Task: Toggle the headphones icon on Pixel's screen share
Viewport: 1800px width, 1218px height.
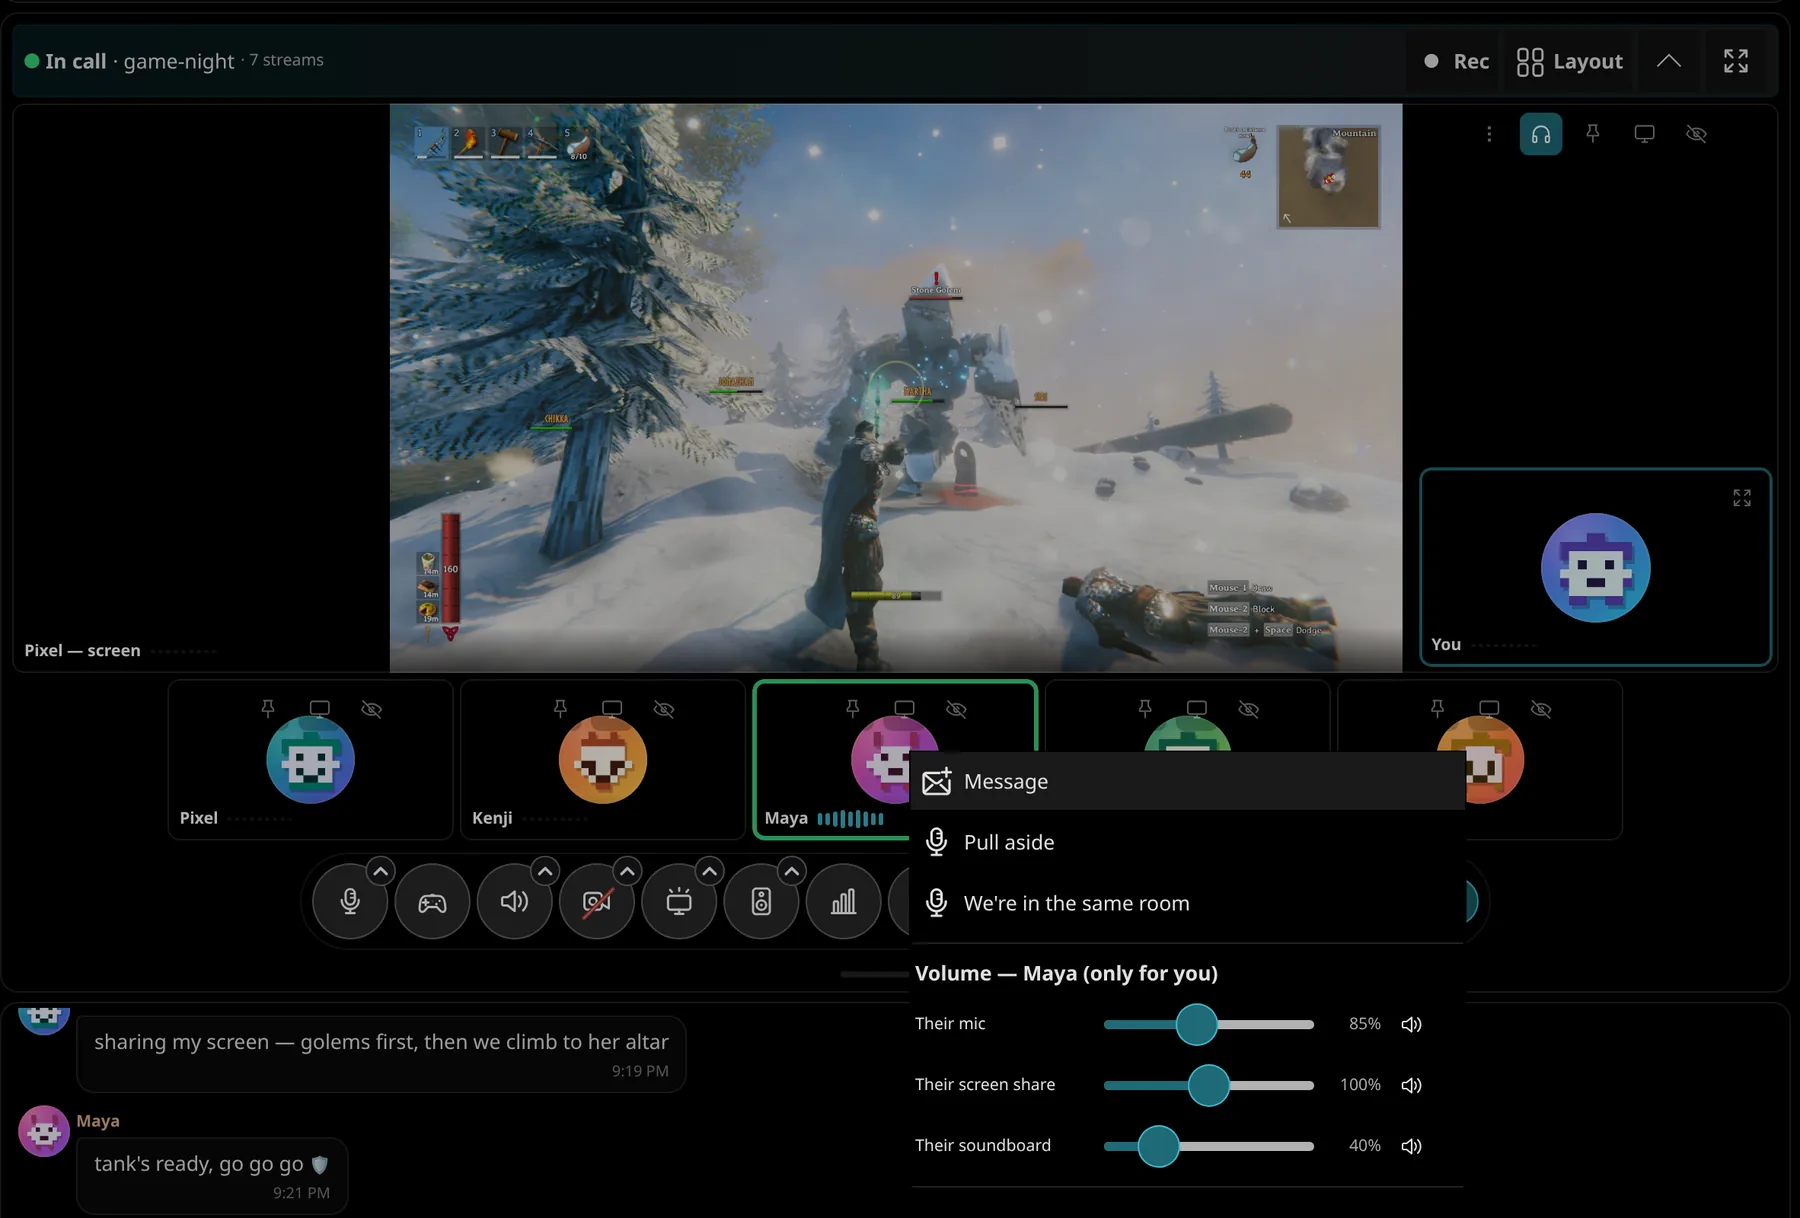Action: 1541,134
